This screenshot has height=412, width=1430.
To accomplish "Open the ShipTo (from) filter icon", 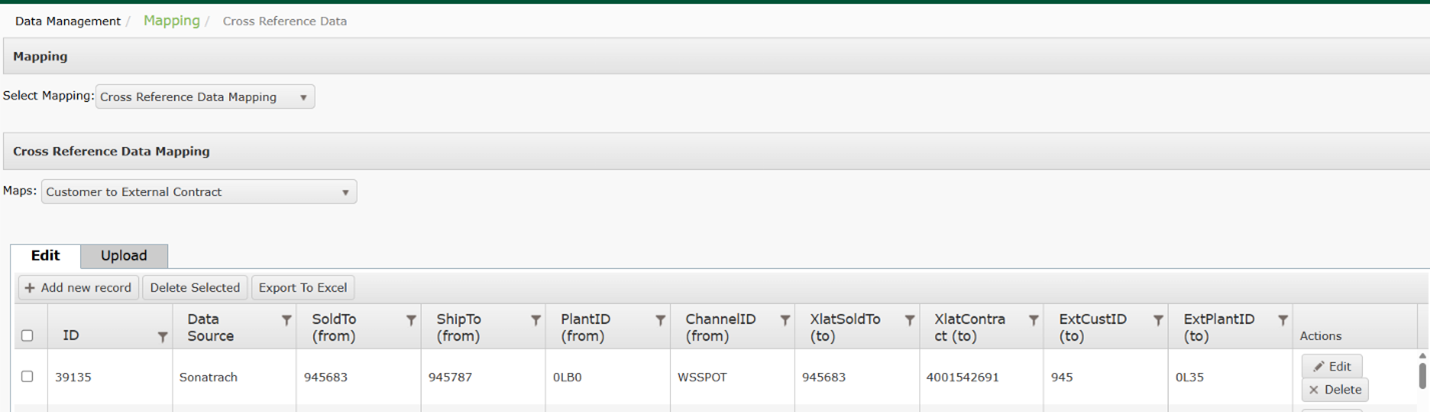I will [x=536, y=320].
